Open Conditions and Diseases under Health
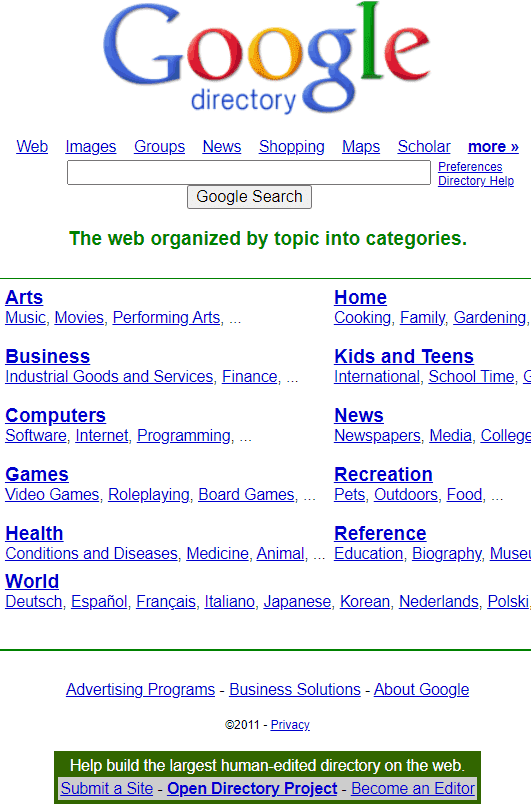The width and height of the screenshot is (531, 806). coord(91,554)
